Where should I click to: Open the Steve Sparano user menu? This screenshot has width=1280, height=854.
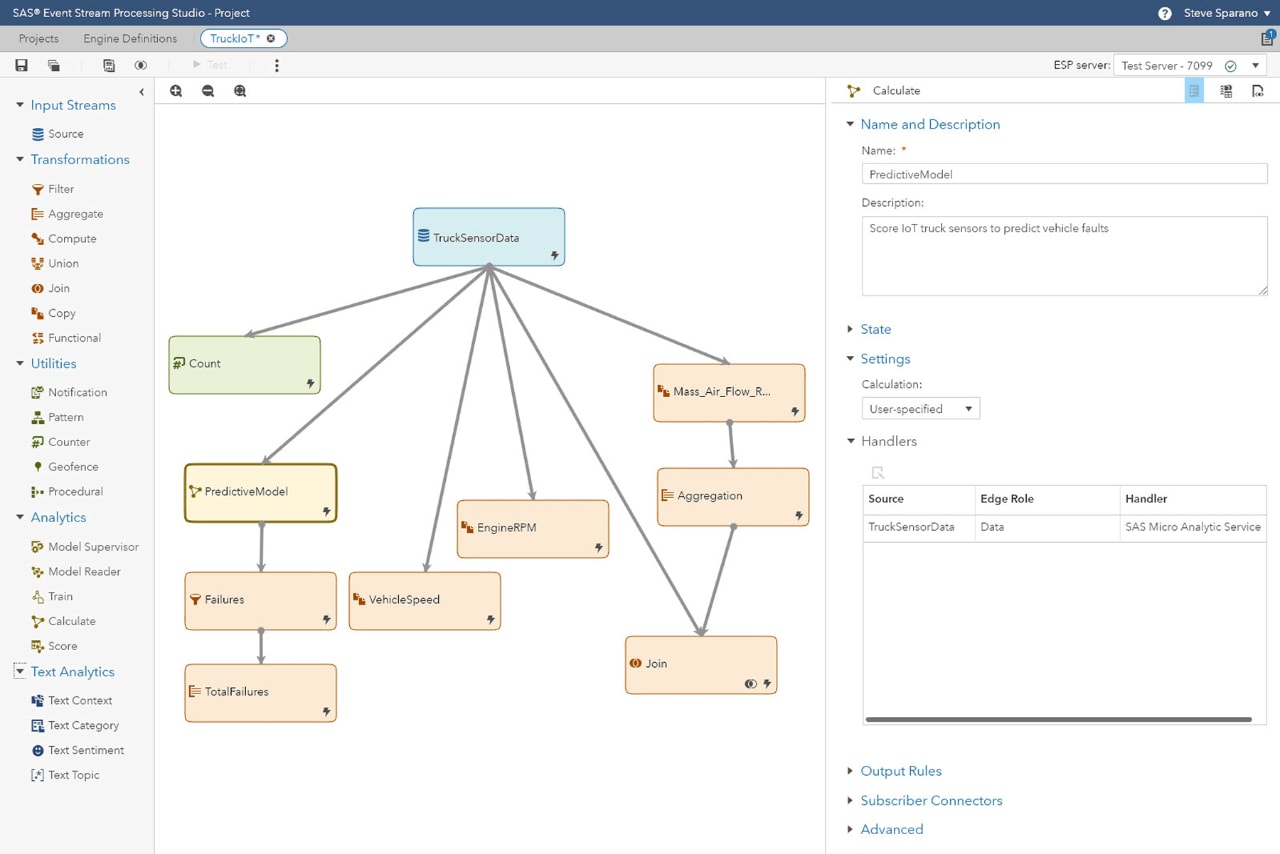[1228, 13]
